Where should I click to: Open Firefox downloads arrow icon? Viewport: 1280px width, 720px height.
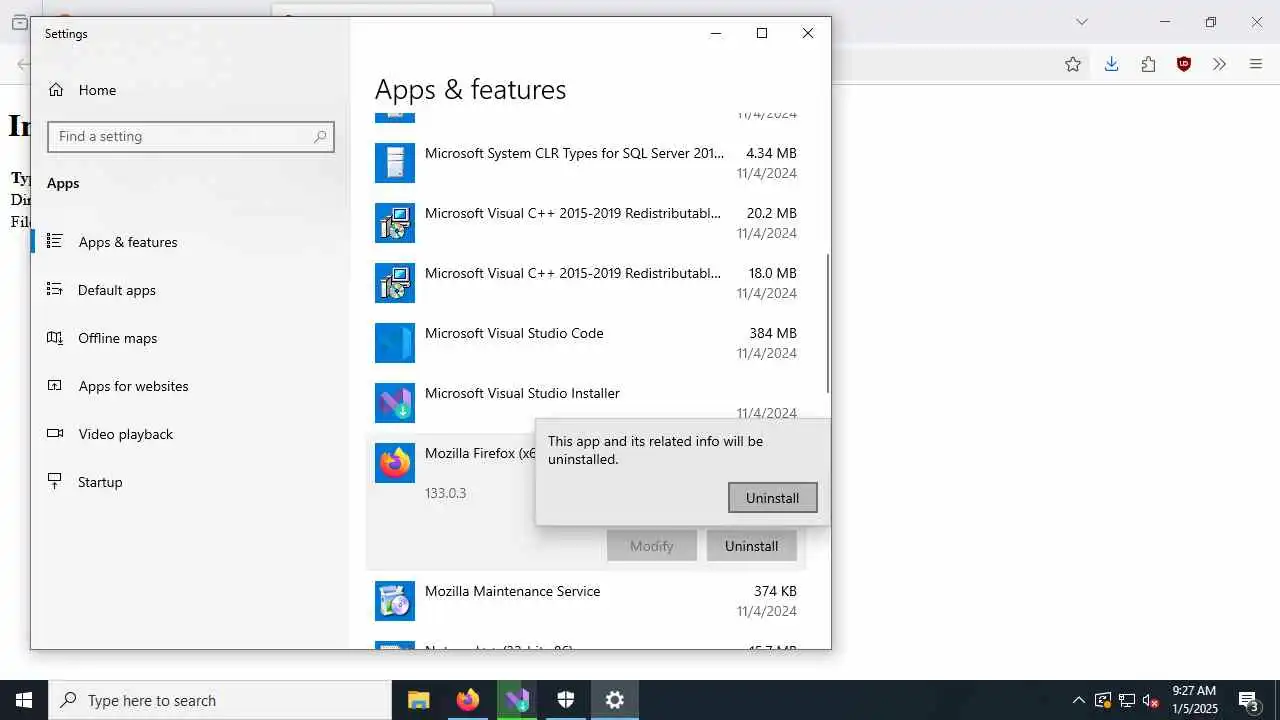tap(1111, 64)
